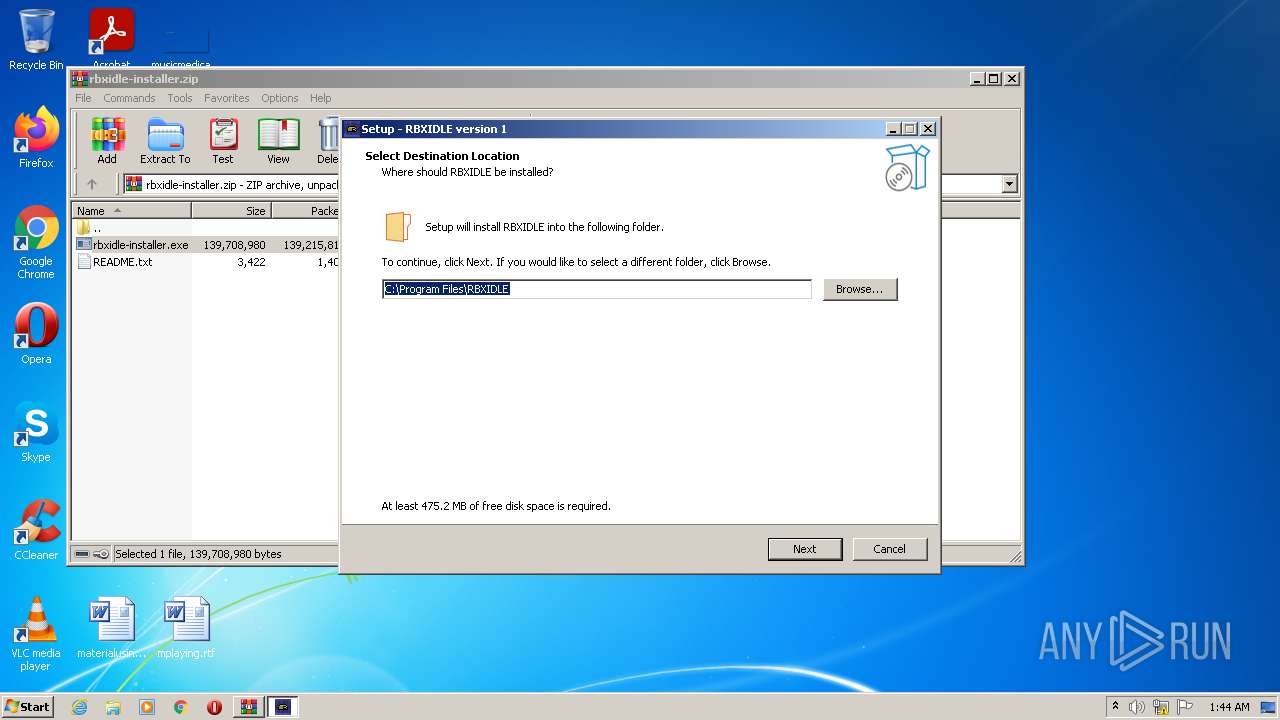Click the Add archive toolbar icon in WinRAR
The height and width of the screenshot is (720, 1280).
pos(107,141)
